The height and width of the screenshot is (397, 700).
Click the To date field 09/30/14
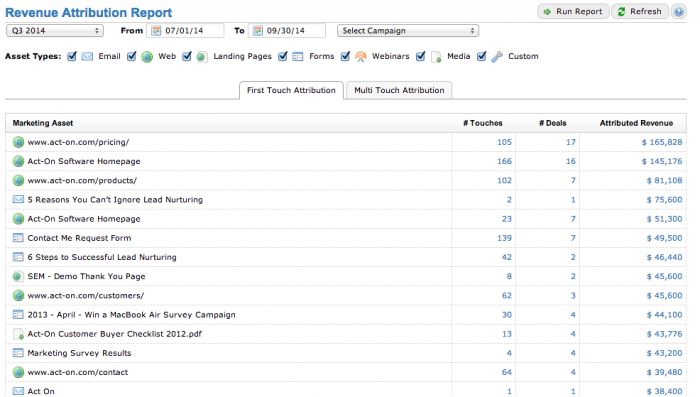[287, 31]
